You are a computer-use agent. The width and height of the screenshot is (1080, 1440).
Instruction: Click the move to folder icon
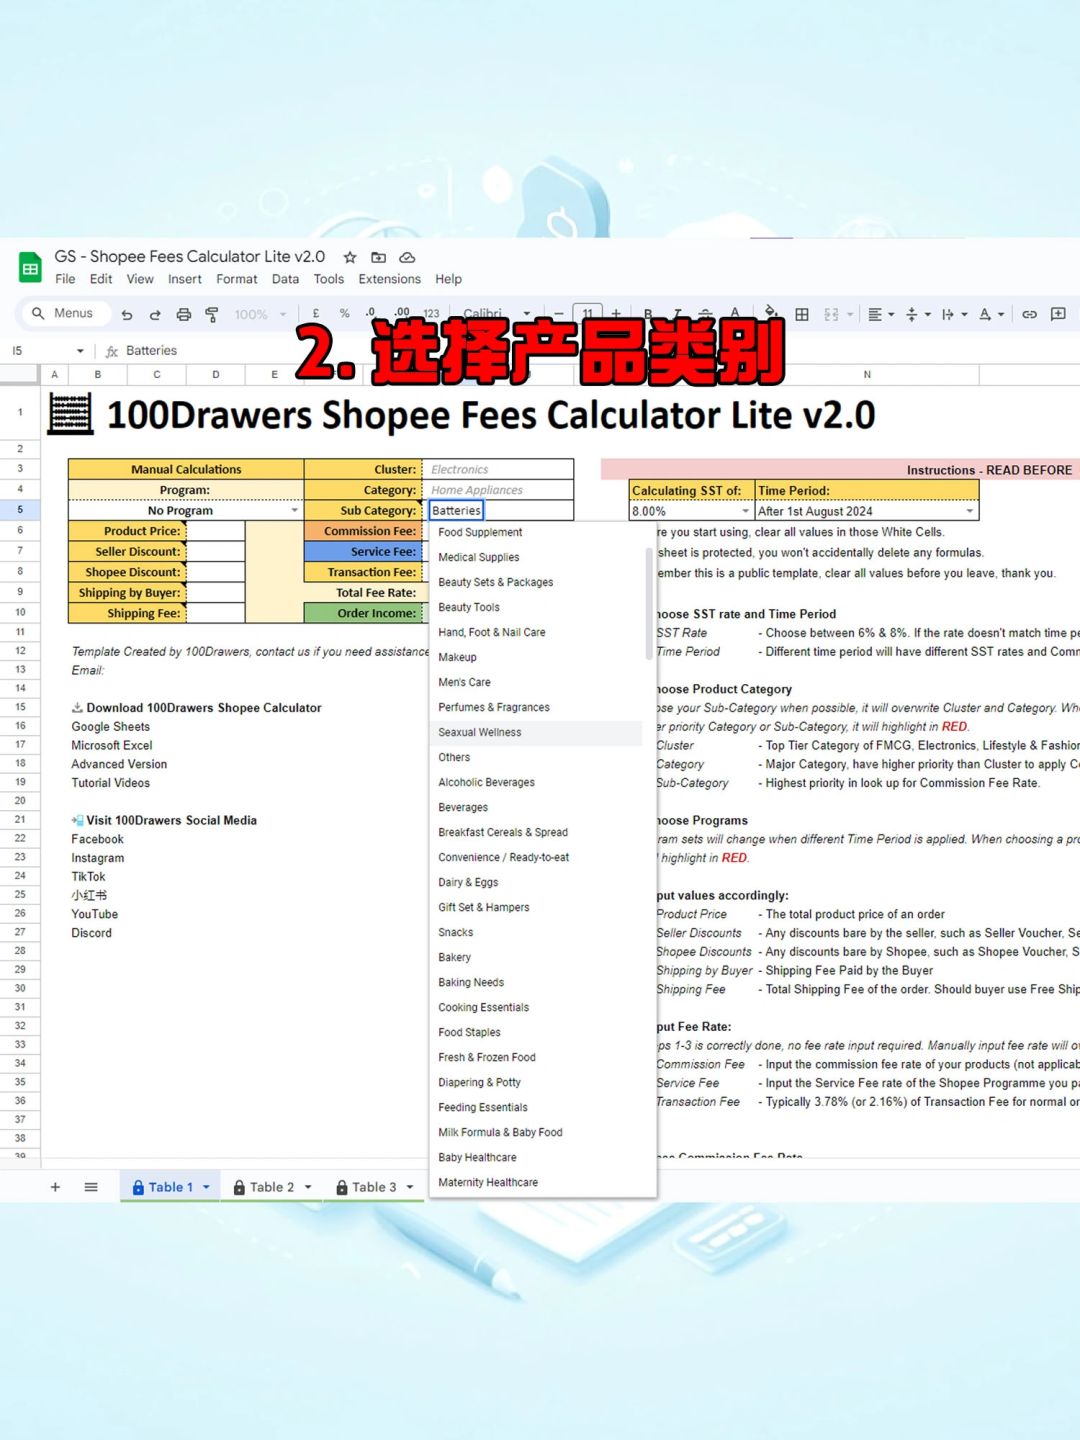(378, 257)
